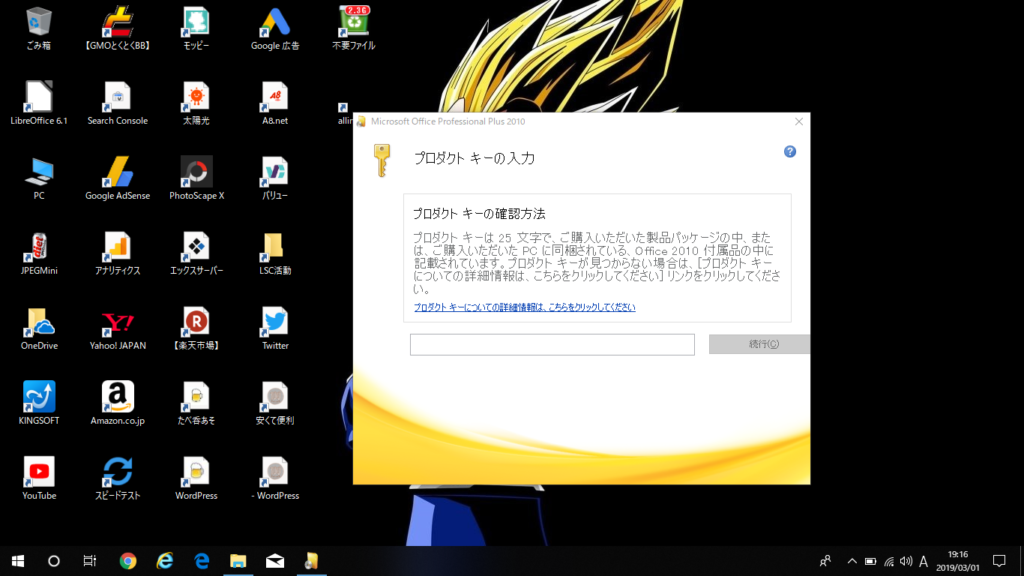Open the Google AdSense shortcut
Screen dimensions: 1024x576
(x=118, y=178)
